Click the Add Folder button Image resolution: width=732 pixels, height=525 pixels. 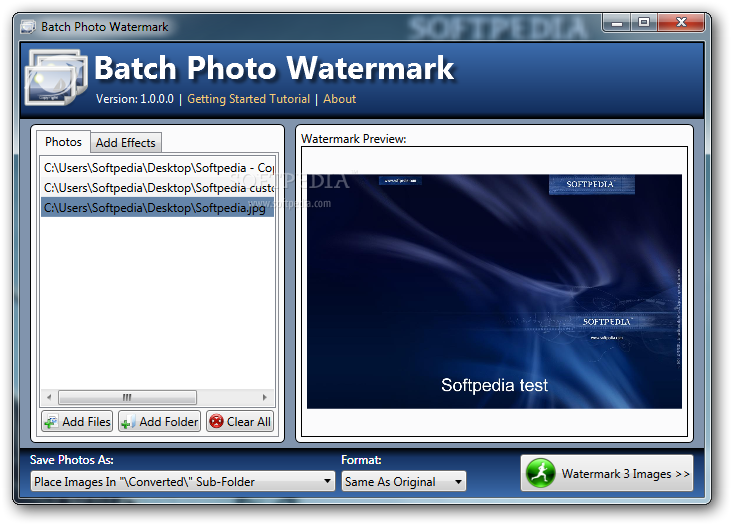(x=159, y=421)
